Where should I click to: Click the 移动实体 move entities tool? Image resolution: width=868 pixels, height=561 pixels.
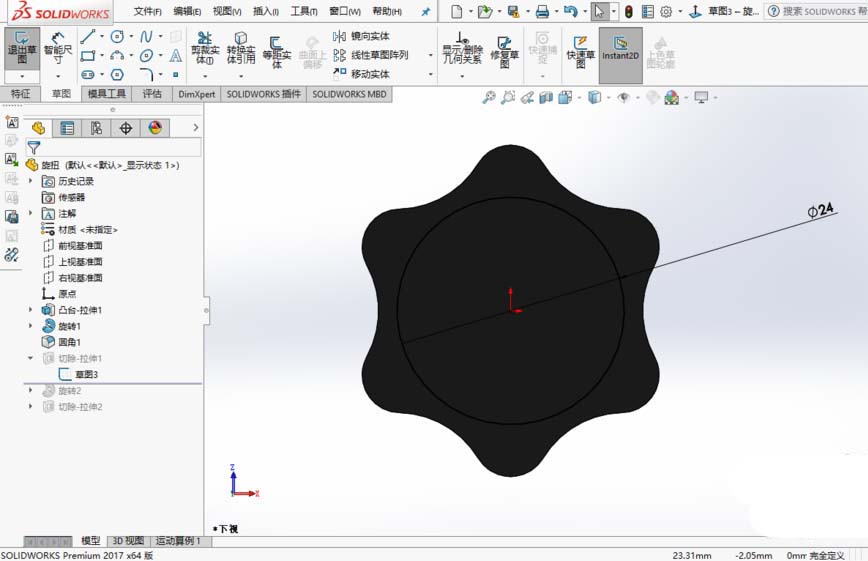pyautogui.click(x=361, y=74)
